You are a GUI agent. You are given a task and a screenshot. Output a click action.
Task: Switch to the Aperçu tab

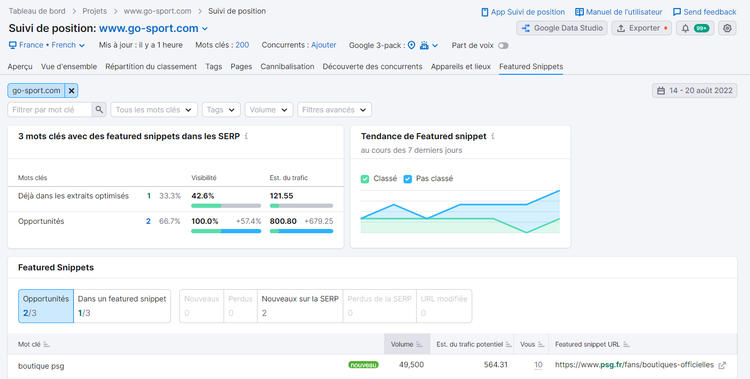[x=20, y=67]
